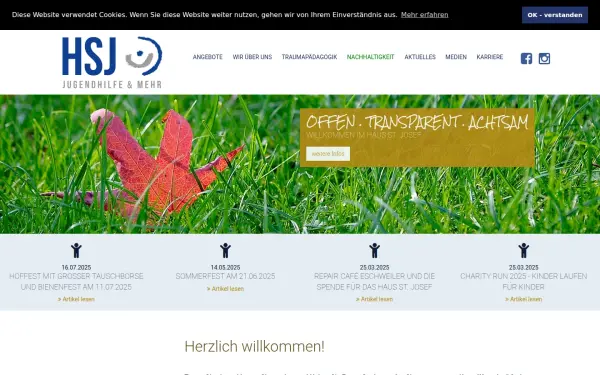Open the Medien menu item

[x=456, y=57]
